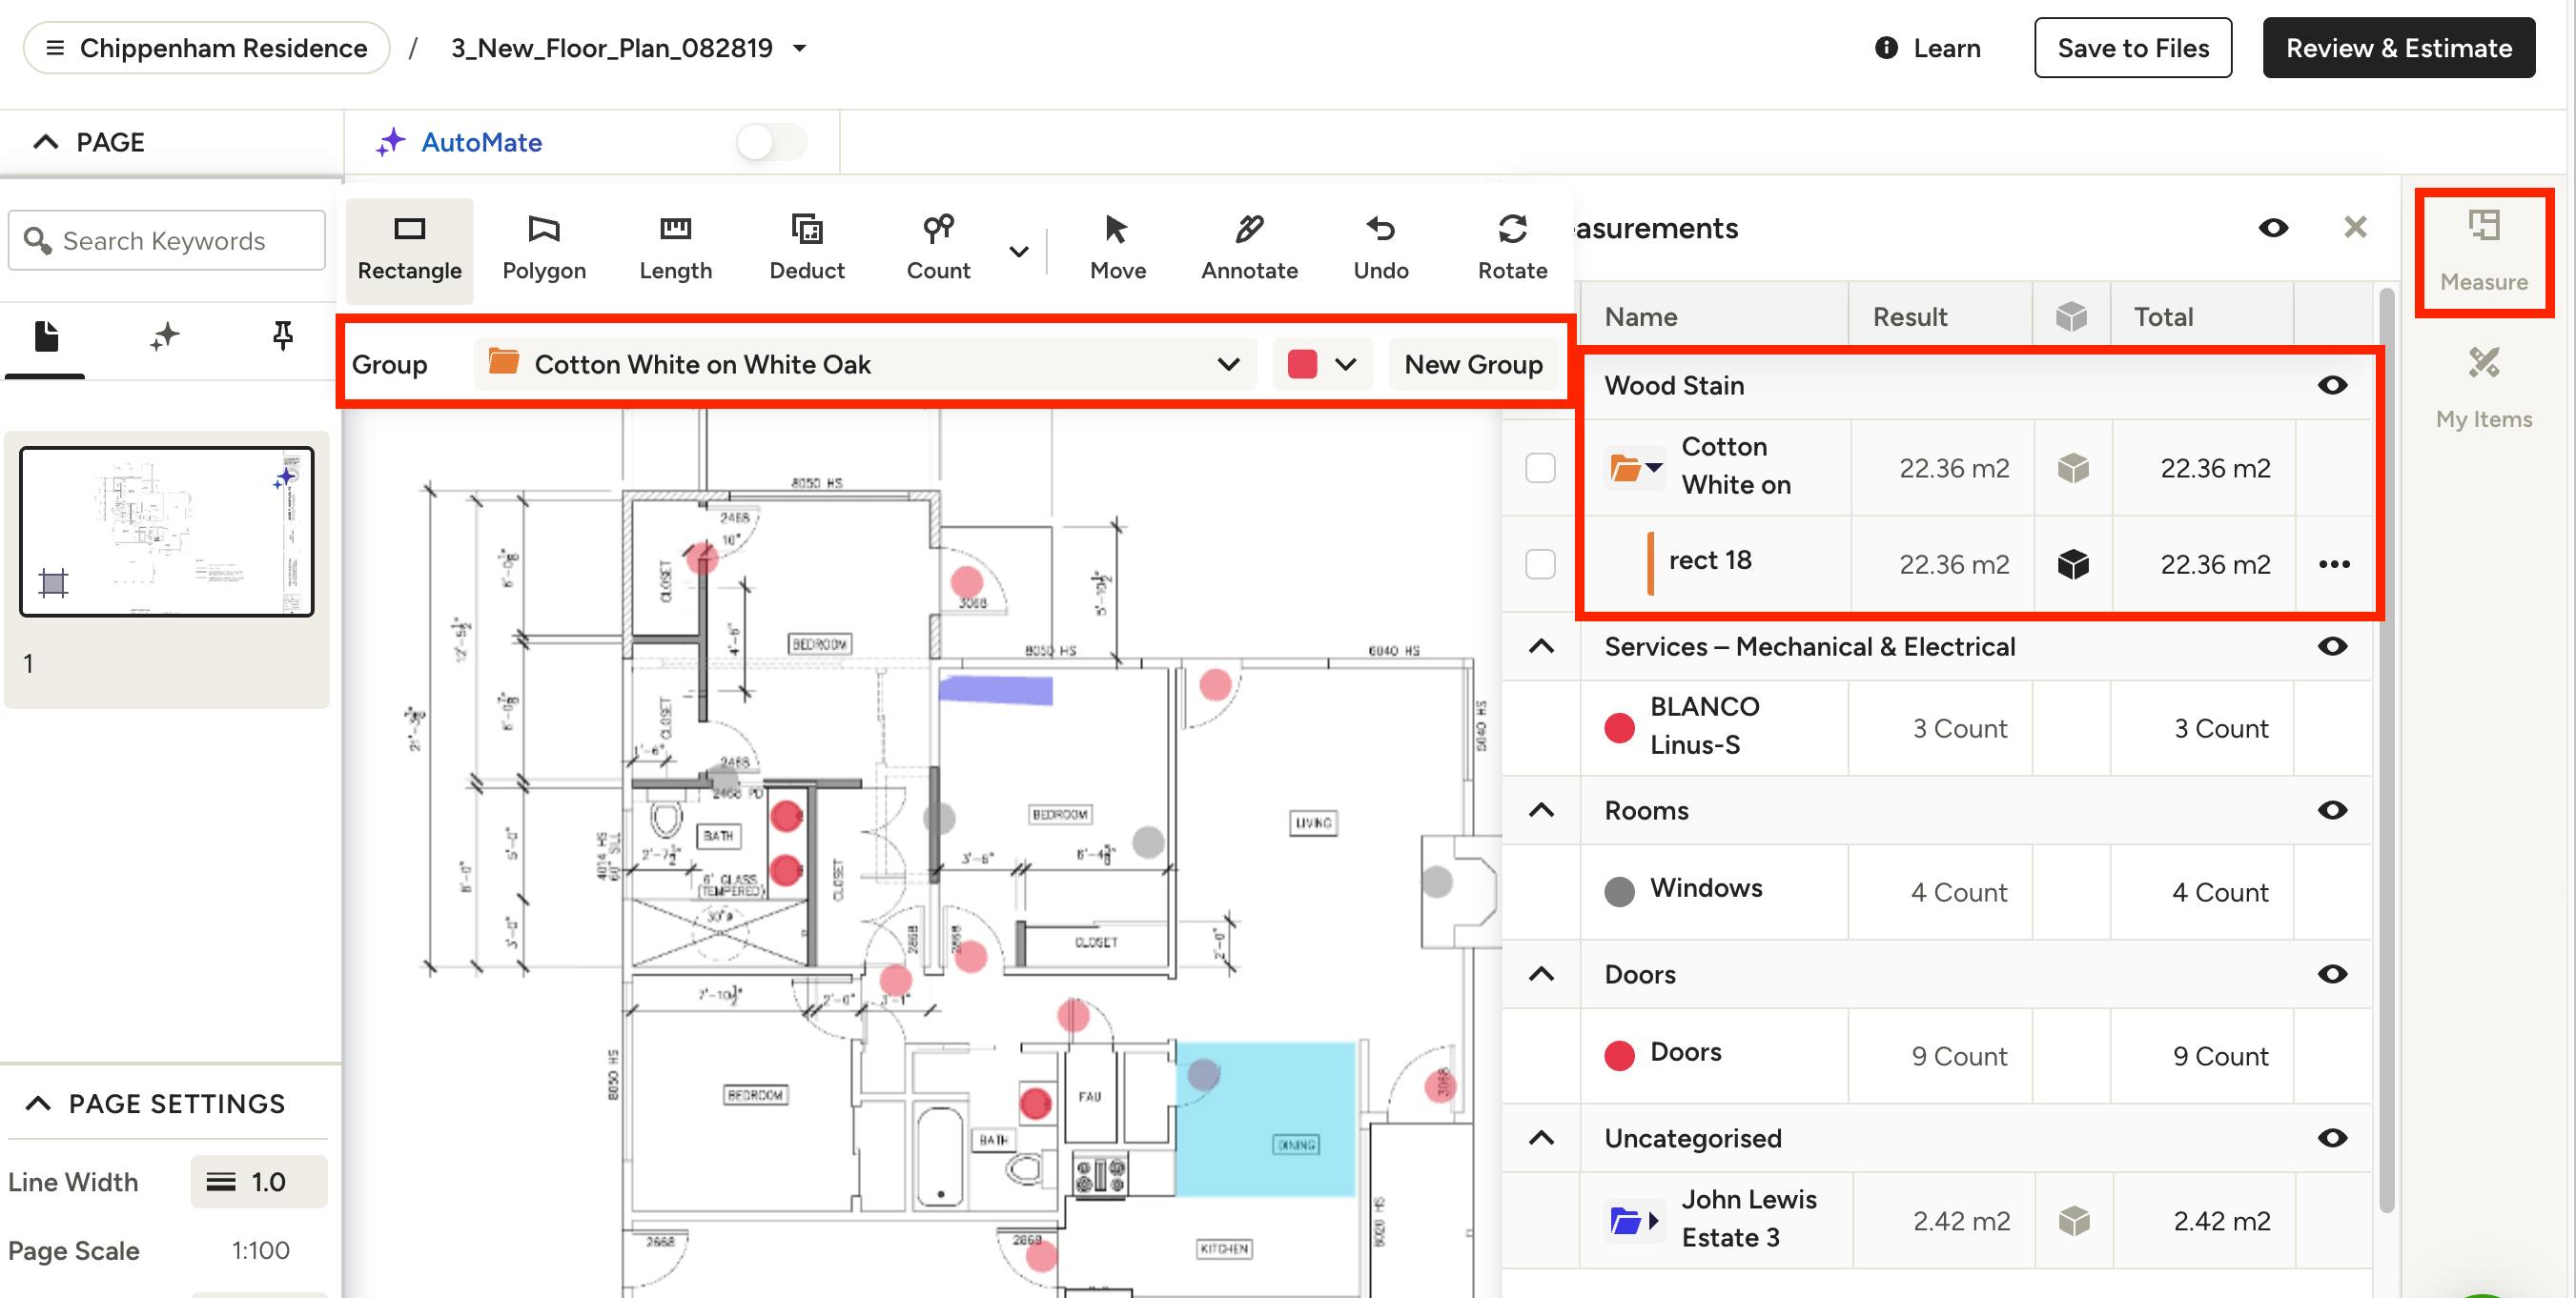Open the Annotate tool

[x=1249, y=249]
